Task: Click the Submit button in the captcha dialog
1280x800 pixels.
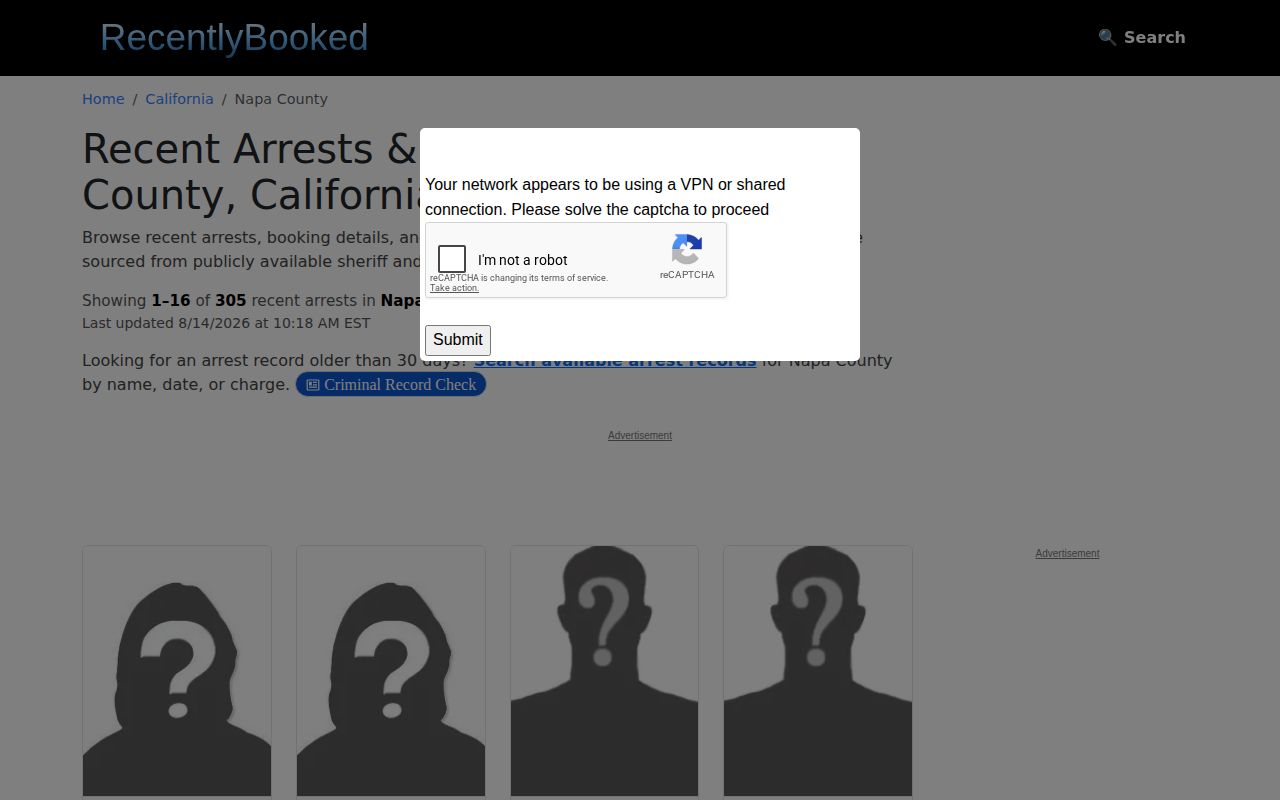Action: [458, 340]
